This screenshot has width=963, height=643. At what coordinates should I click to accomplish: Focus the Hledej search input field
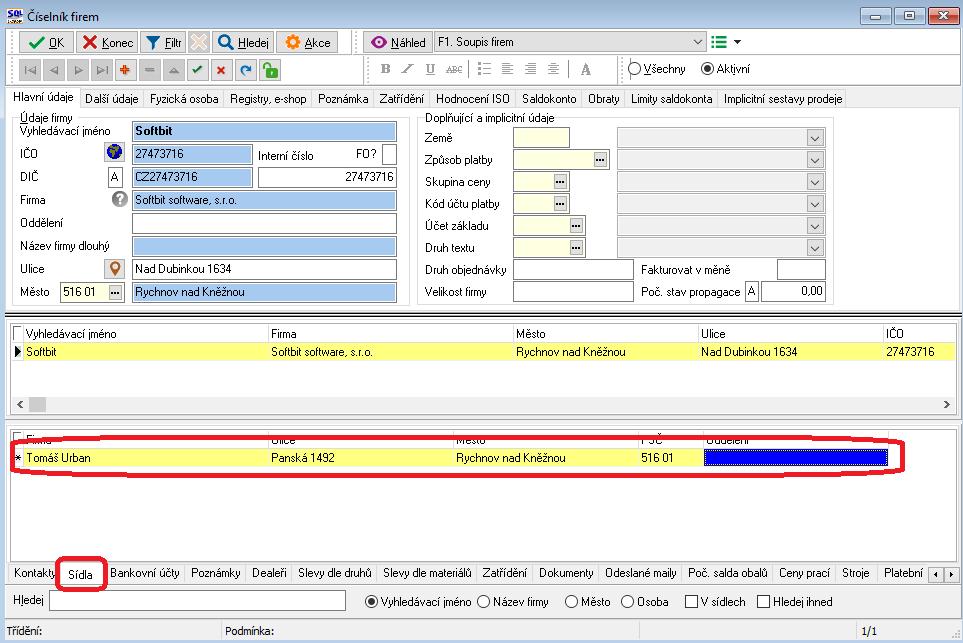point(198,601)
